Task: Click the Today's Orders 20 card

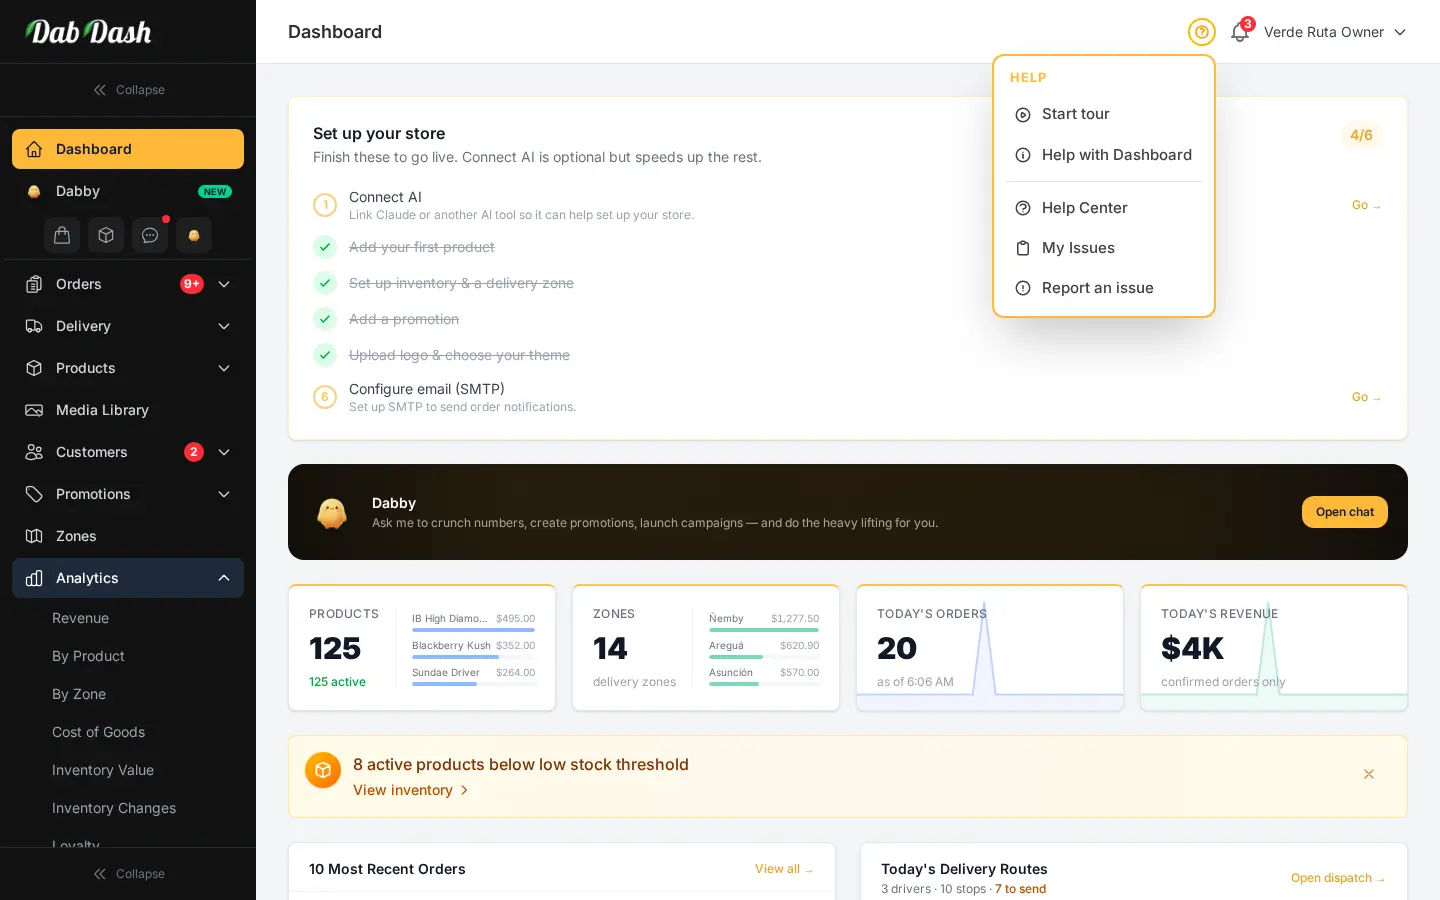Action: 990,648
